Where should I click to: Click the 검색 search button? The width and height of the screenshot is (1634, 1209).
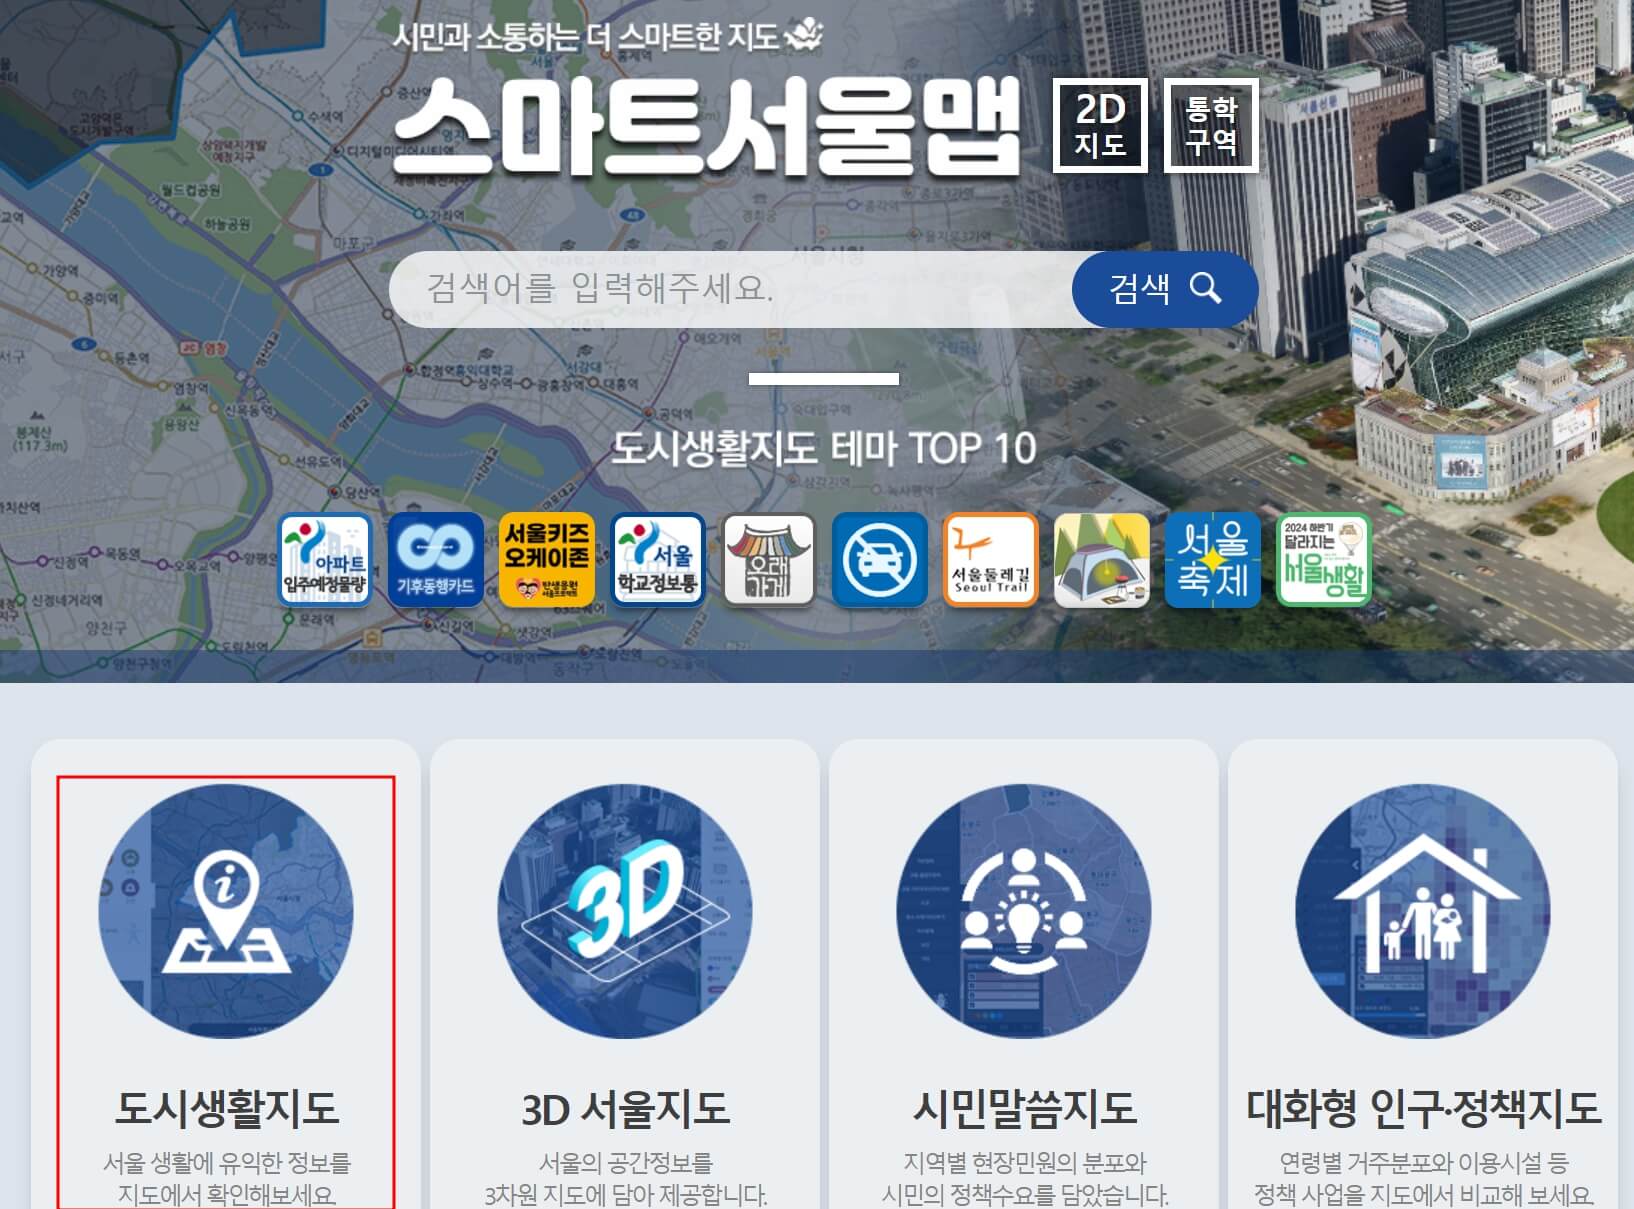(1165, 289)
